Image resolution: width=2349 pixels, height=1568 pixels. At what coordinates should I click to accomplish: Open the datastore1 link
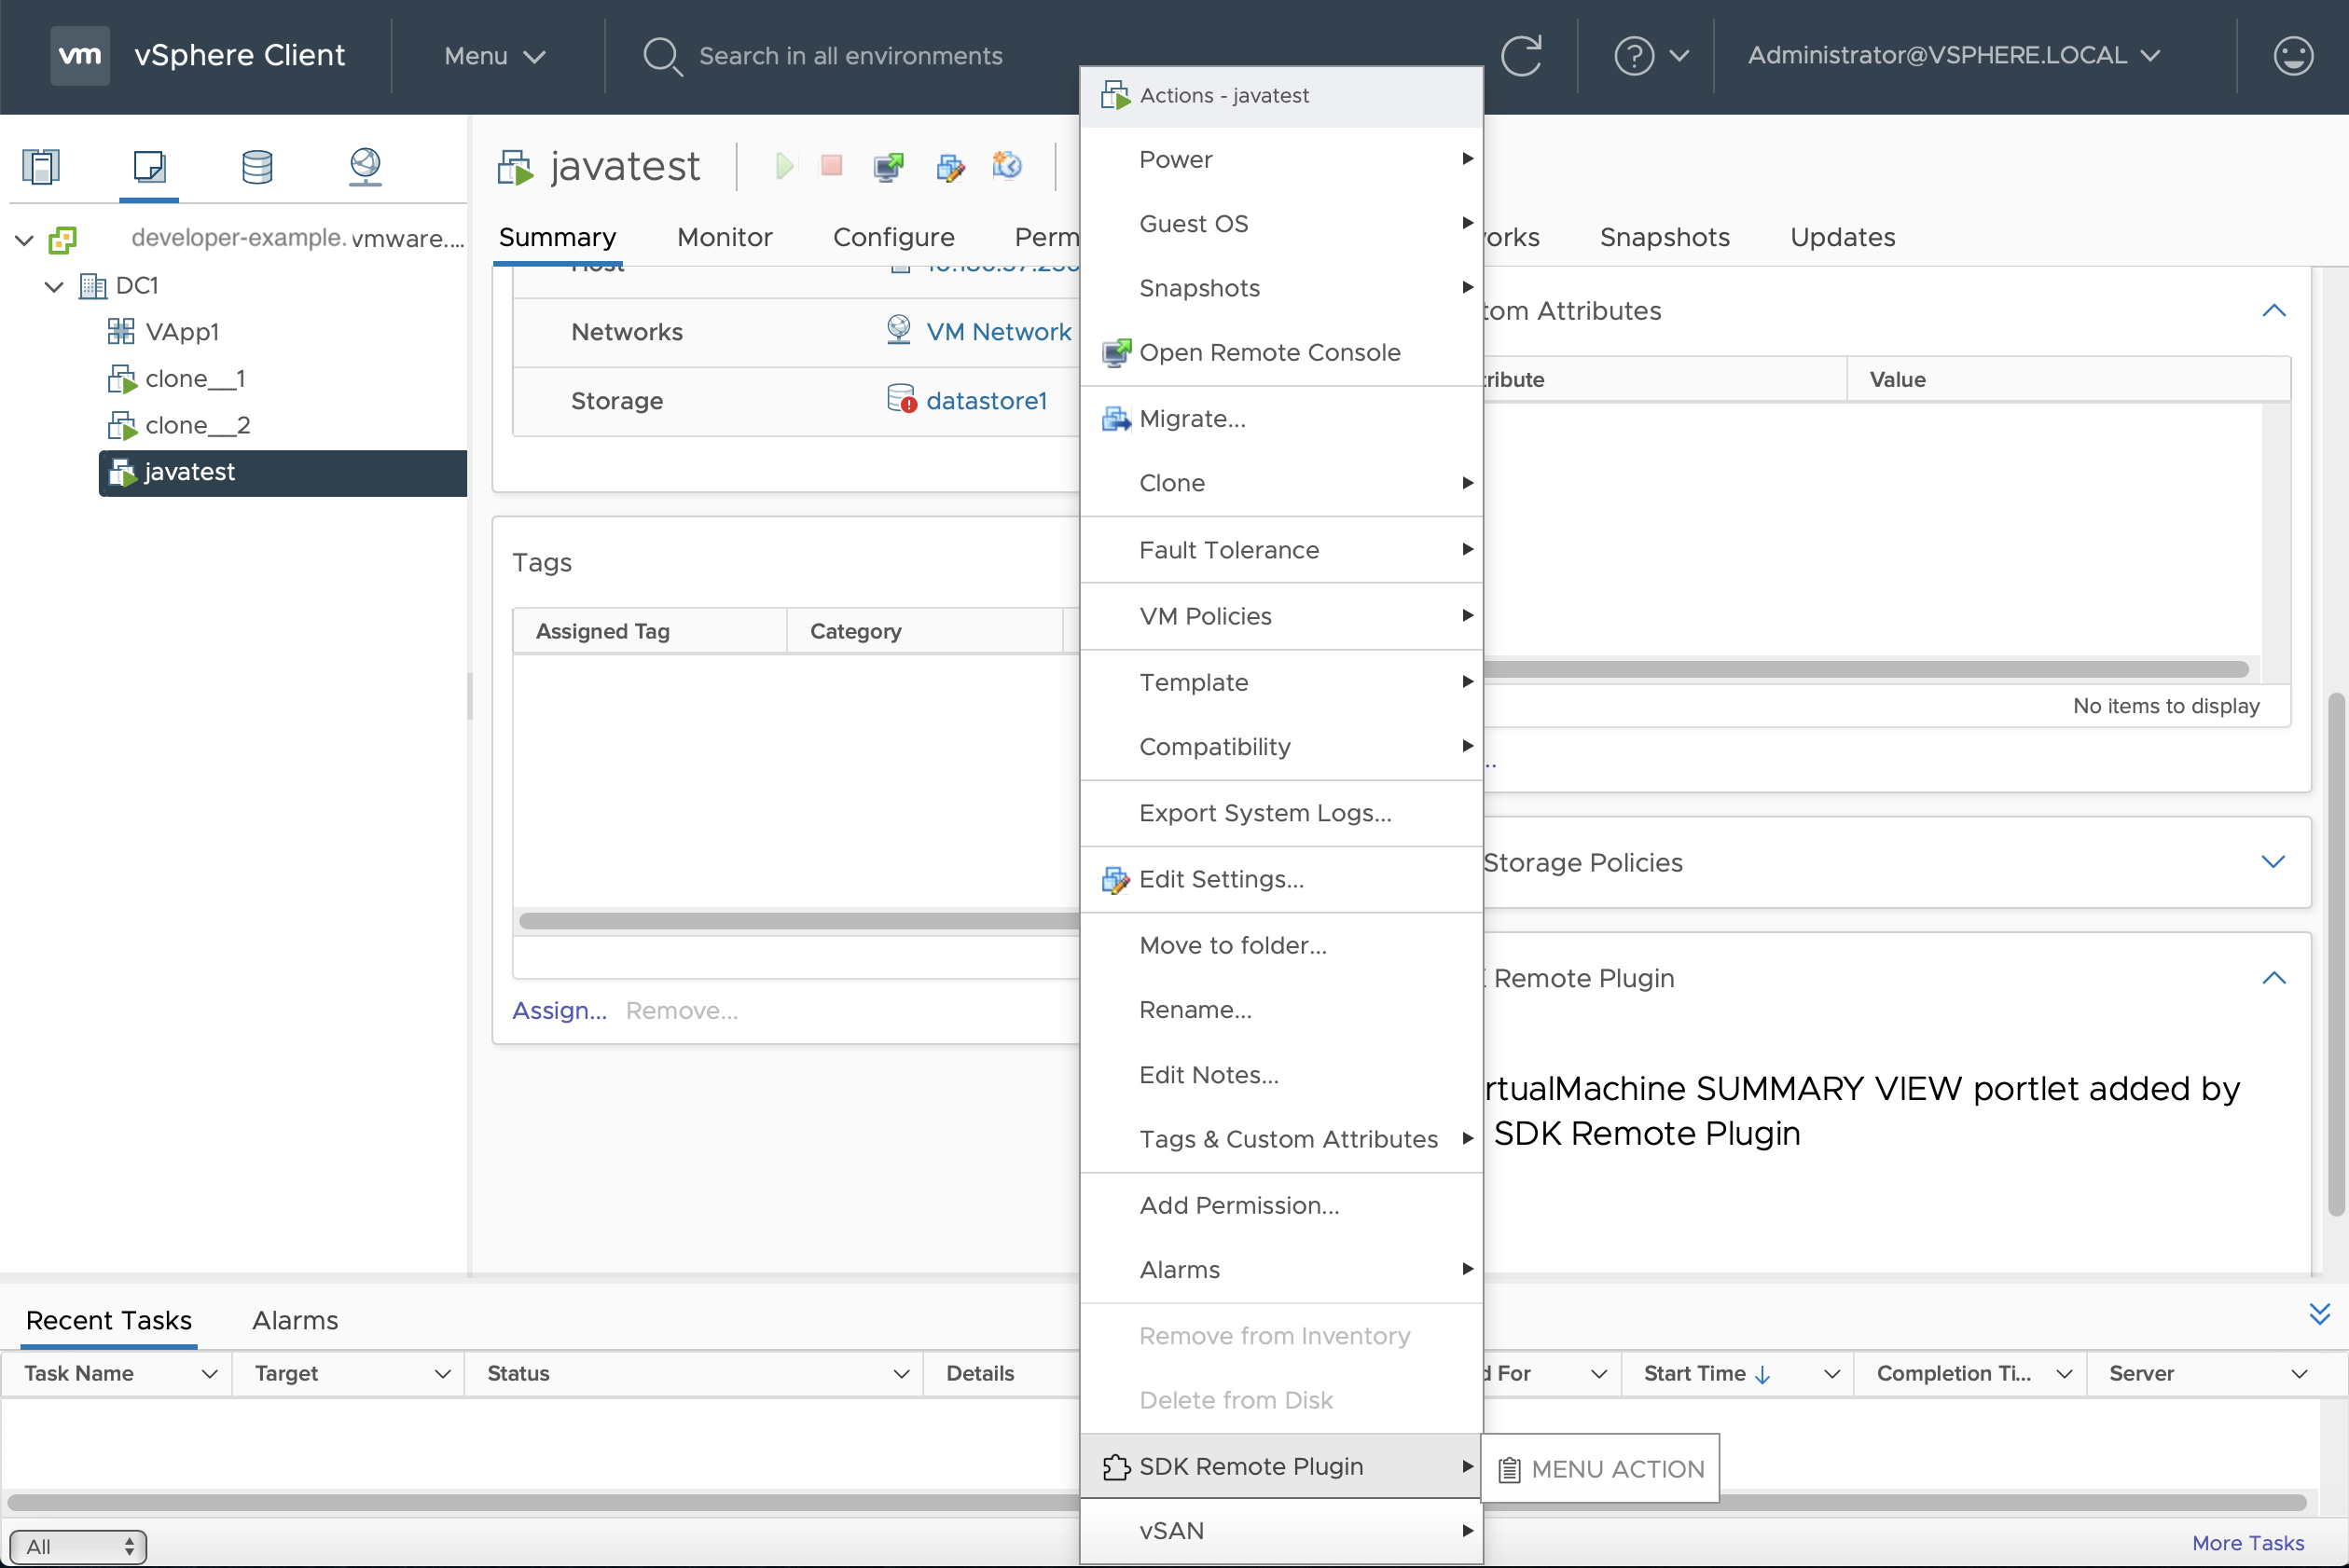pyautogui.click(x=986, y=400)
